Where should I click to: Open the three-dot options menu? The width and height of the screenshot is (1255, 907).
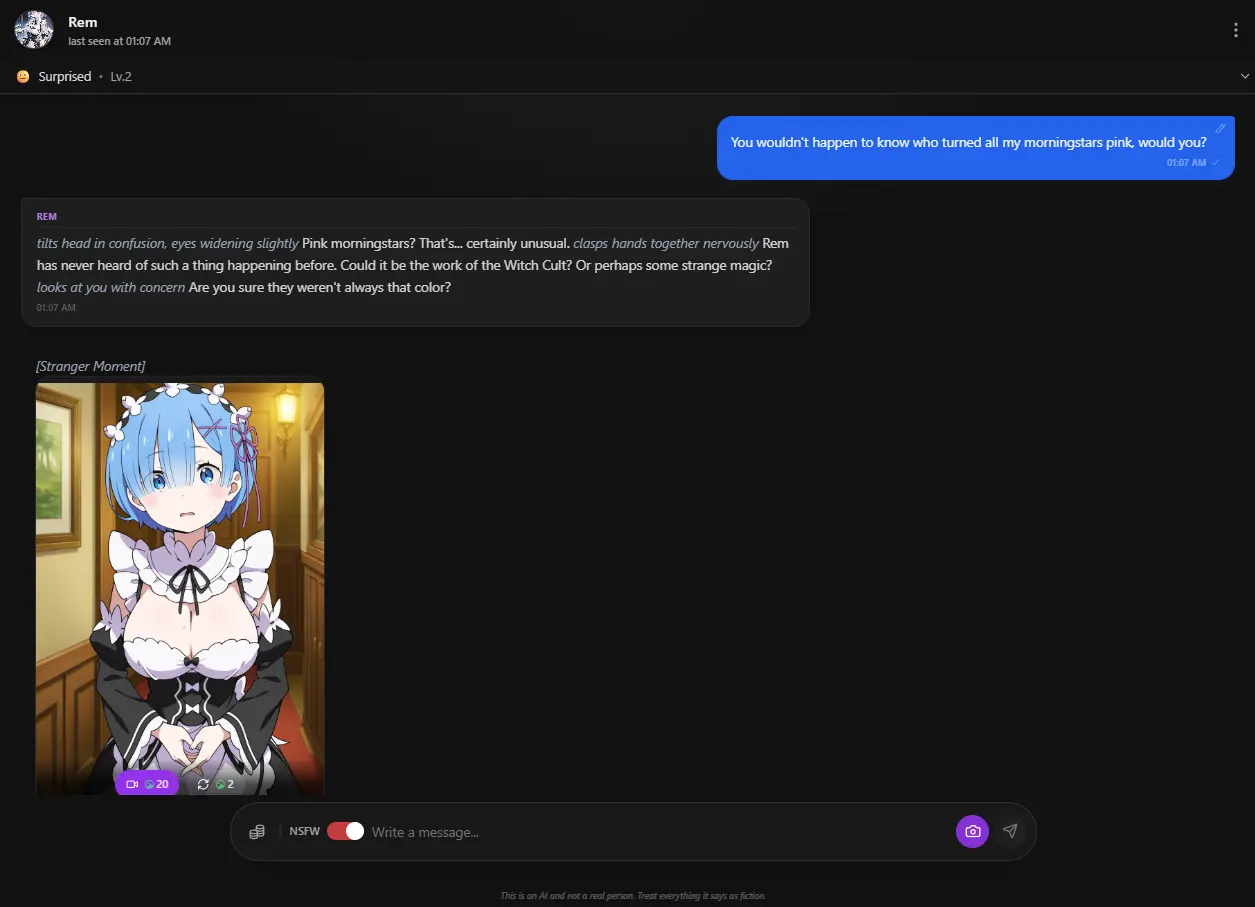[x=1235, y=29]
